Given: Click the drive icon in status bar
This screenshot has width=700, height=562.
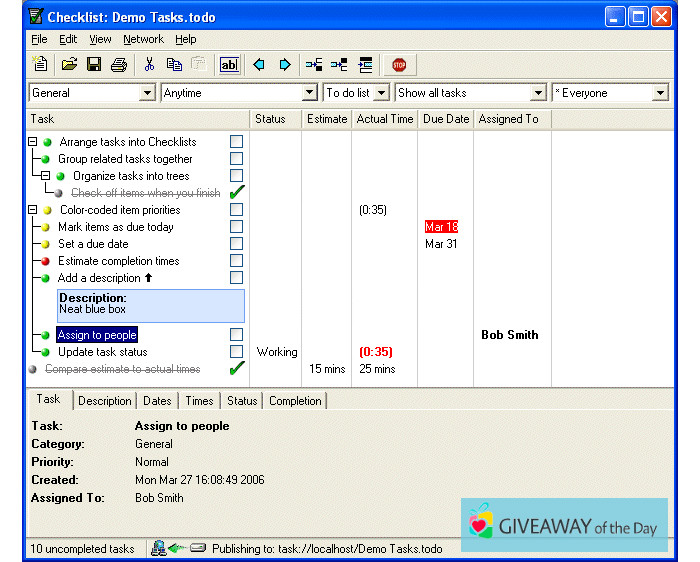Looking at the screenshot, I should [x=198, y=548].
